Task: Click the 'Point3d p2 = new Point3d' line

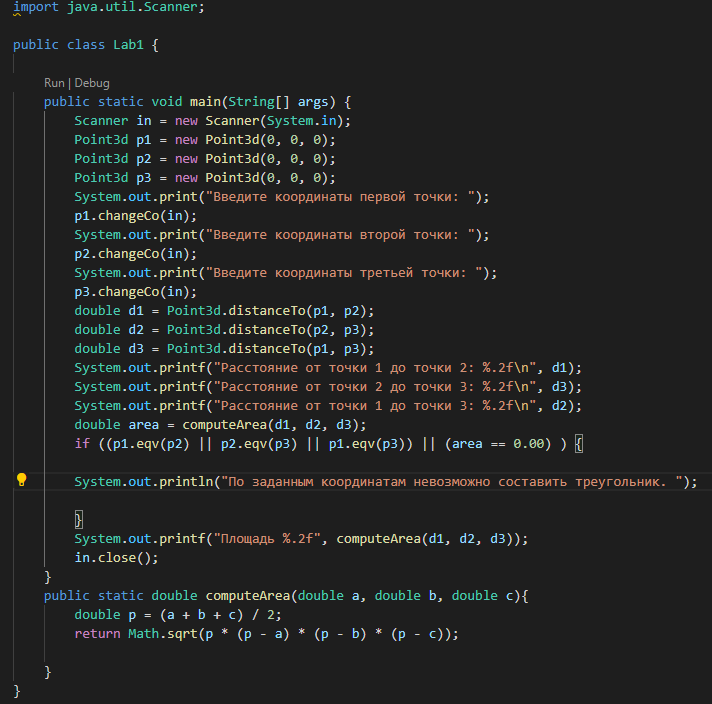Action: click(x=205, y=159)
